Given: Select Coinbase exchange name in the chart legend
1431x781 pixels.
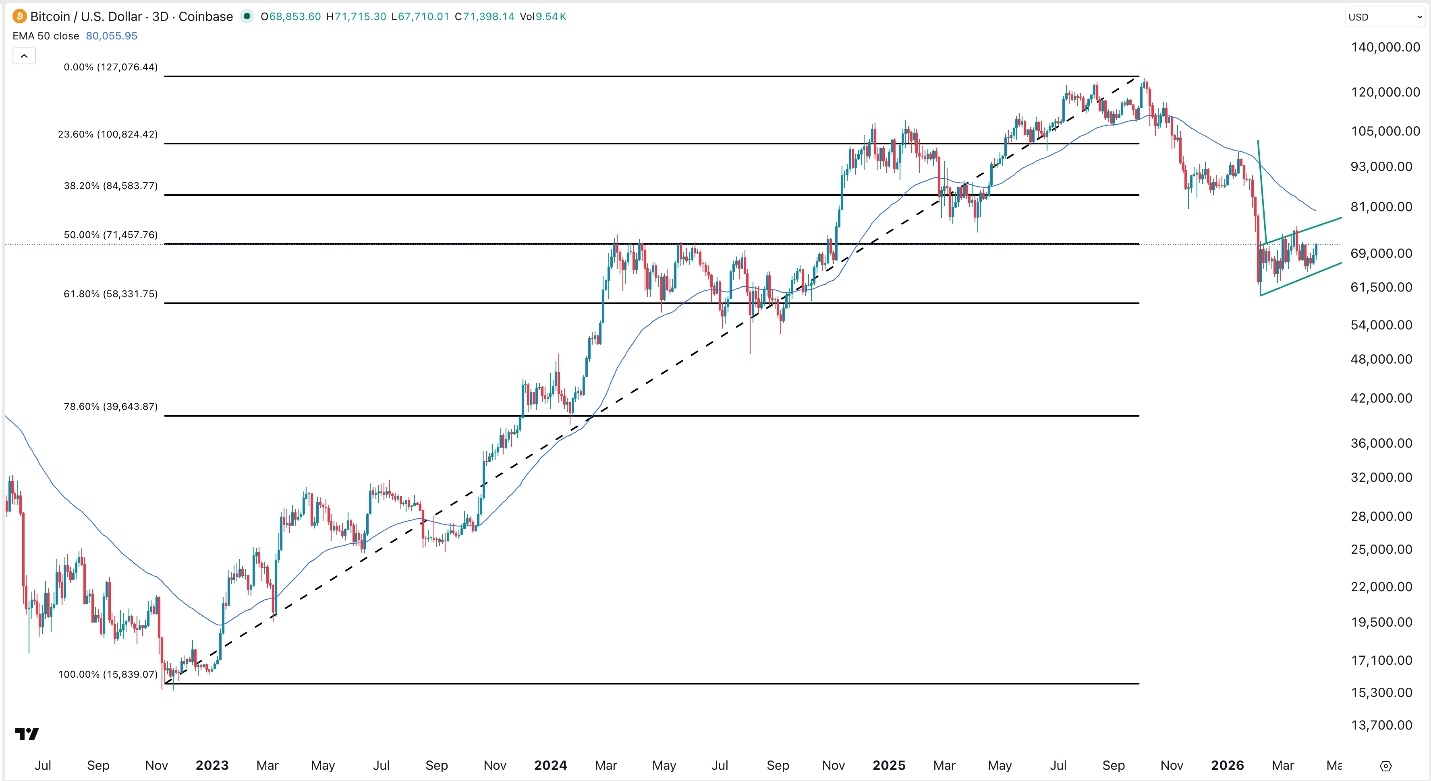Looking at the screenshot, I should pyautogui.click(x=205, y=16).
